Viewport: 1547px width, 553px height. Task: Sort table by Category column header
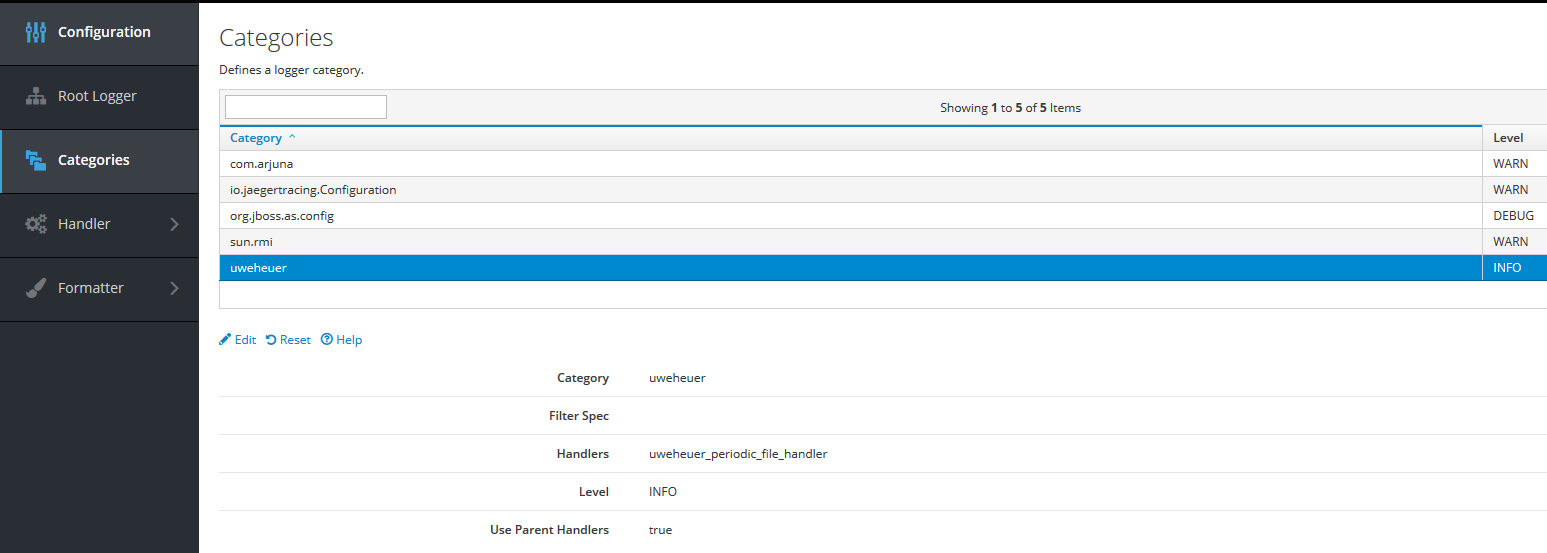[x=256, y=138]
